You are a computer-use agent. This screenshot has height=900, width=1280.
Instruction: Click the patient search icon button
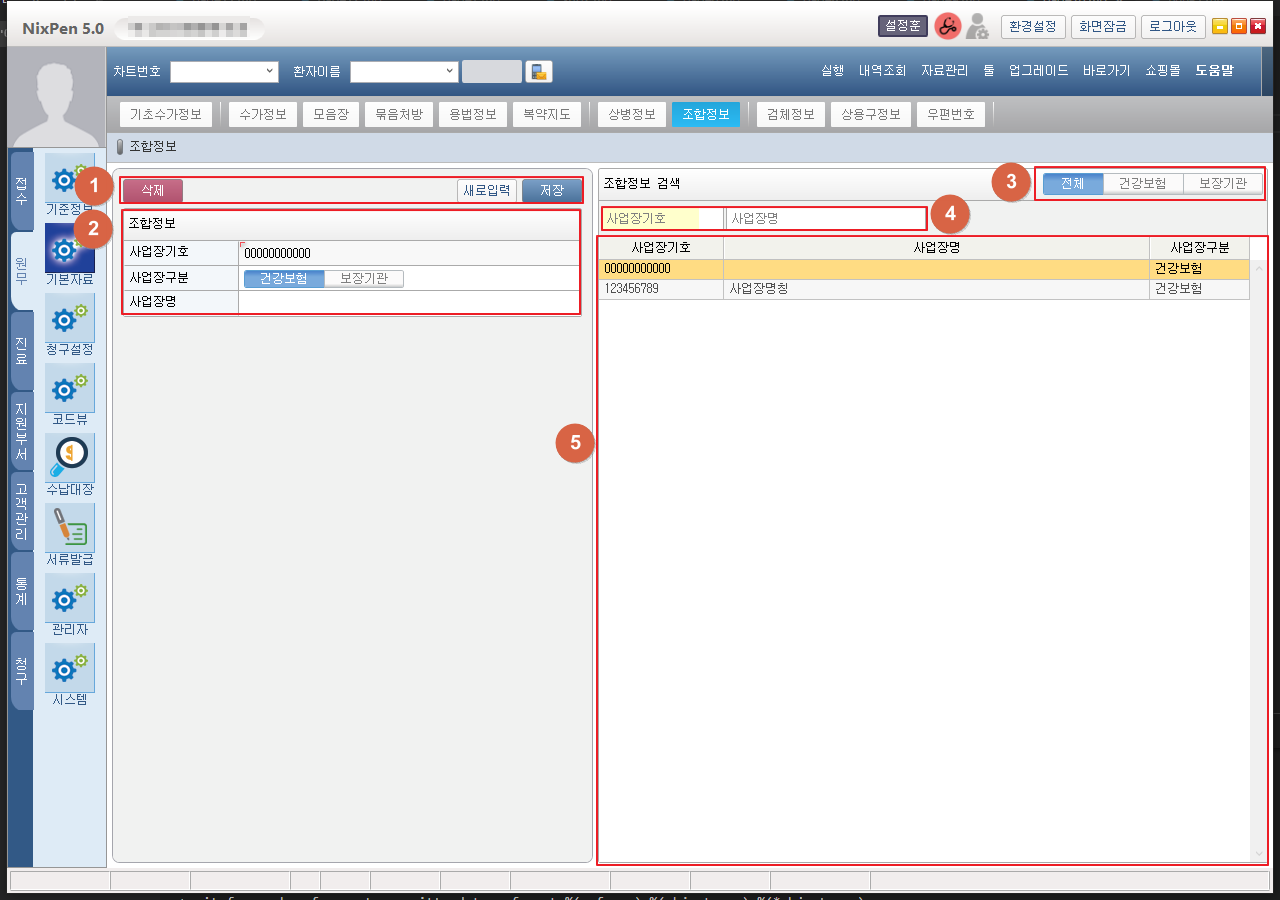pos(539,72)
